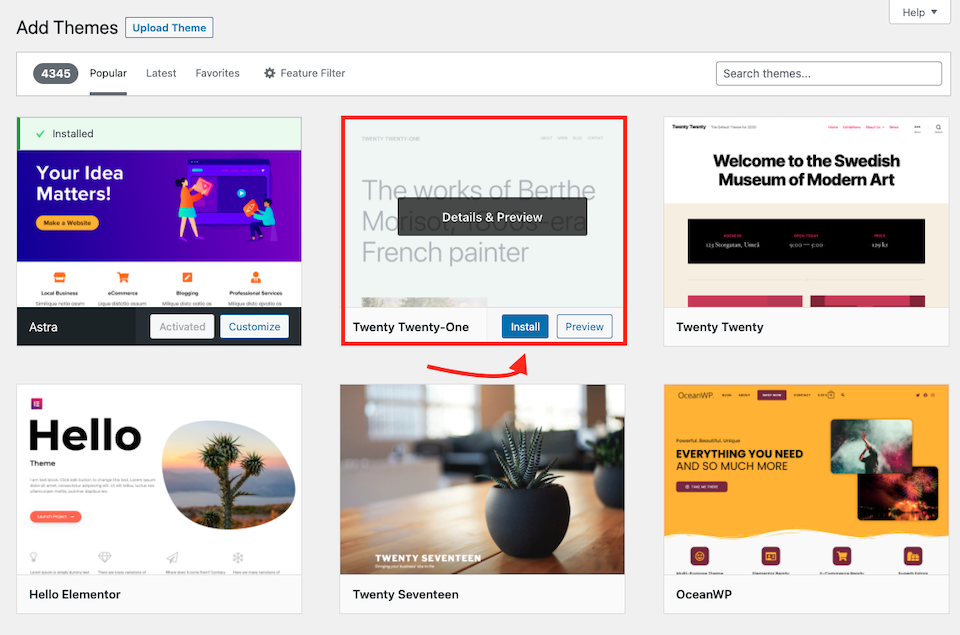This screenshot has height=635, width=960.
Task: Click the Hello Elementor theme name
Action: click(75, 594)
